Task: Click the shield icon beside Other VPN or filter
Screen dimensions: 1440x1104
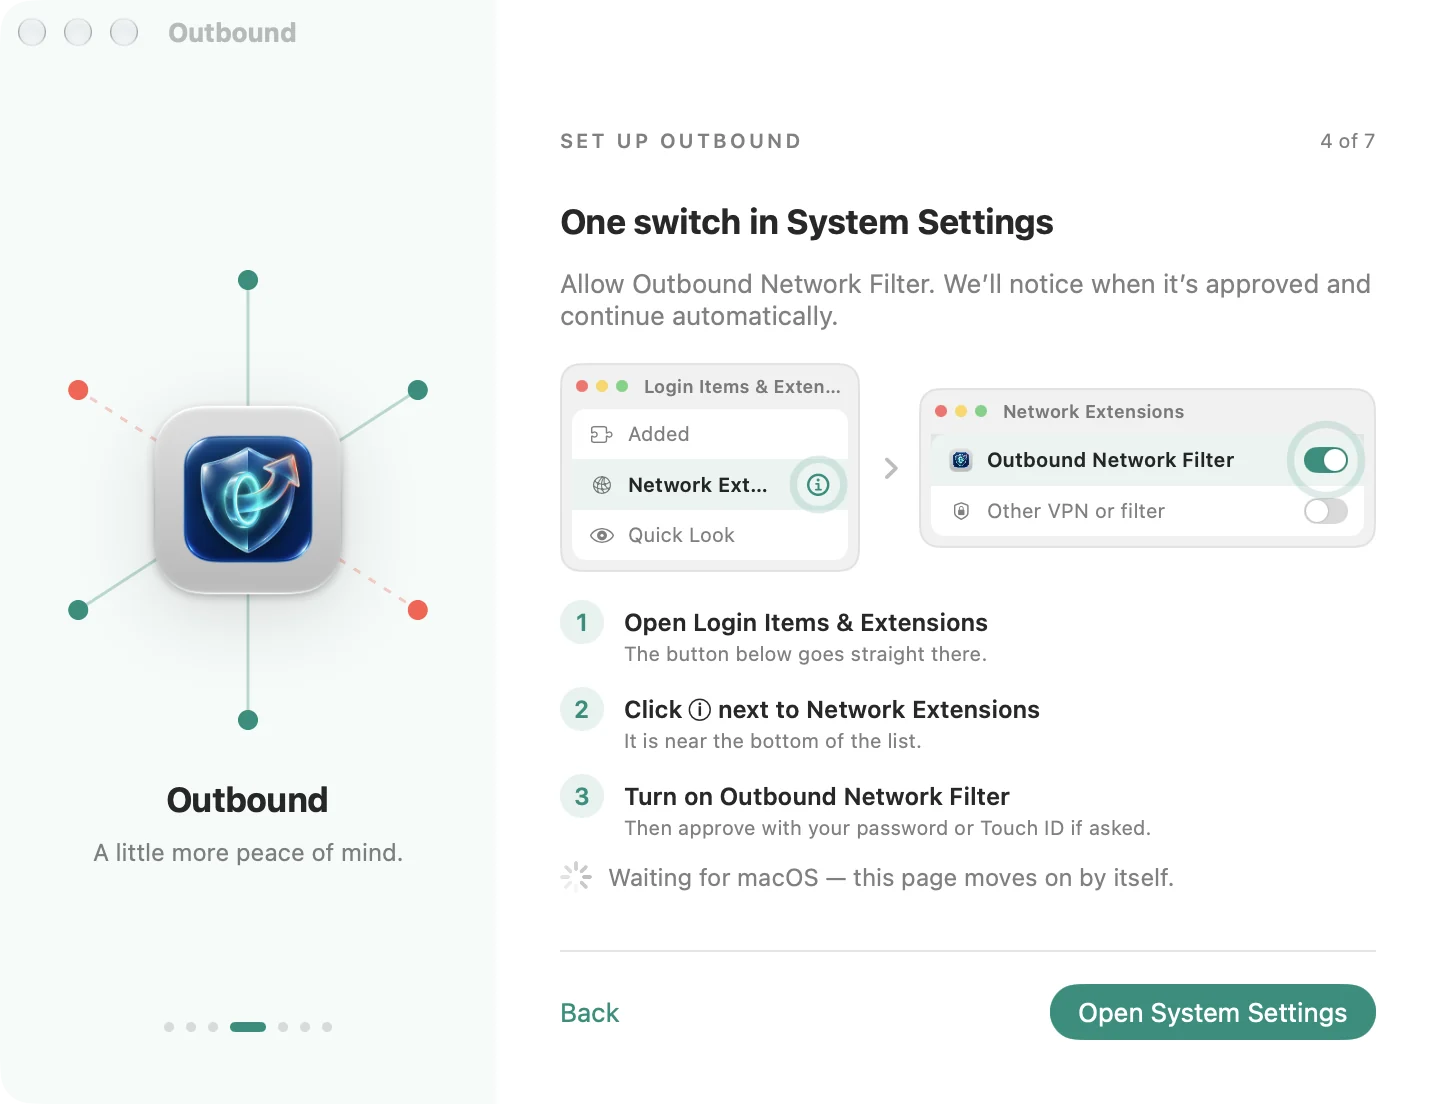Action: [x=961, y=511]
